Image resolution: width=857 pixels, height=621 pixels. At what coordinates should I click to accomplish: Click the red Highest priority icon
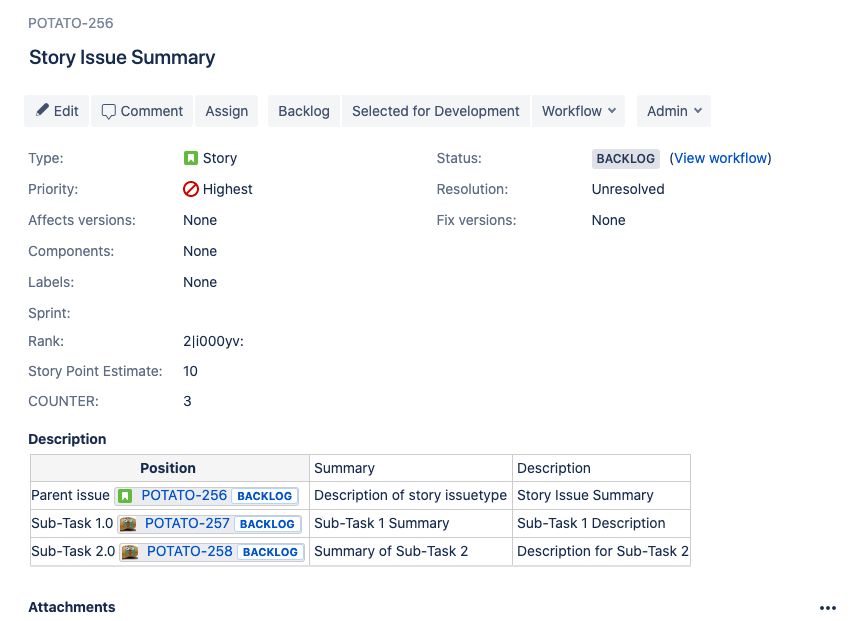(x=190, y=189)
